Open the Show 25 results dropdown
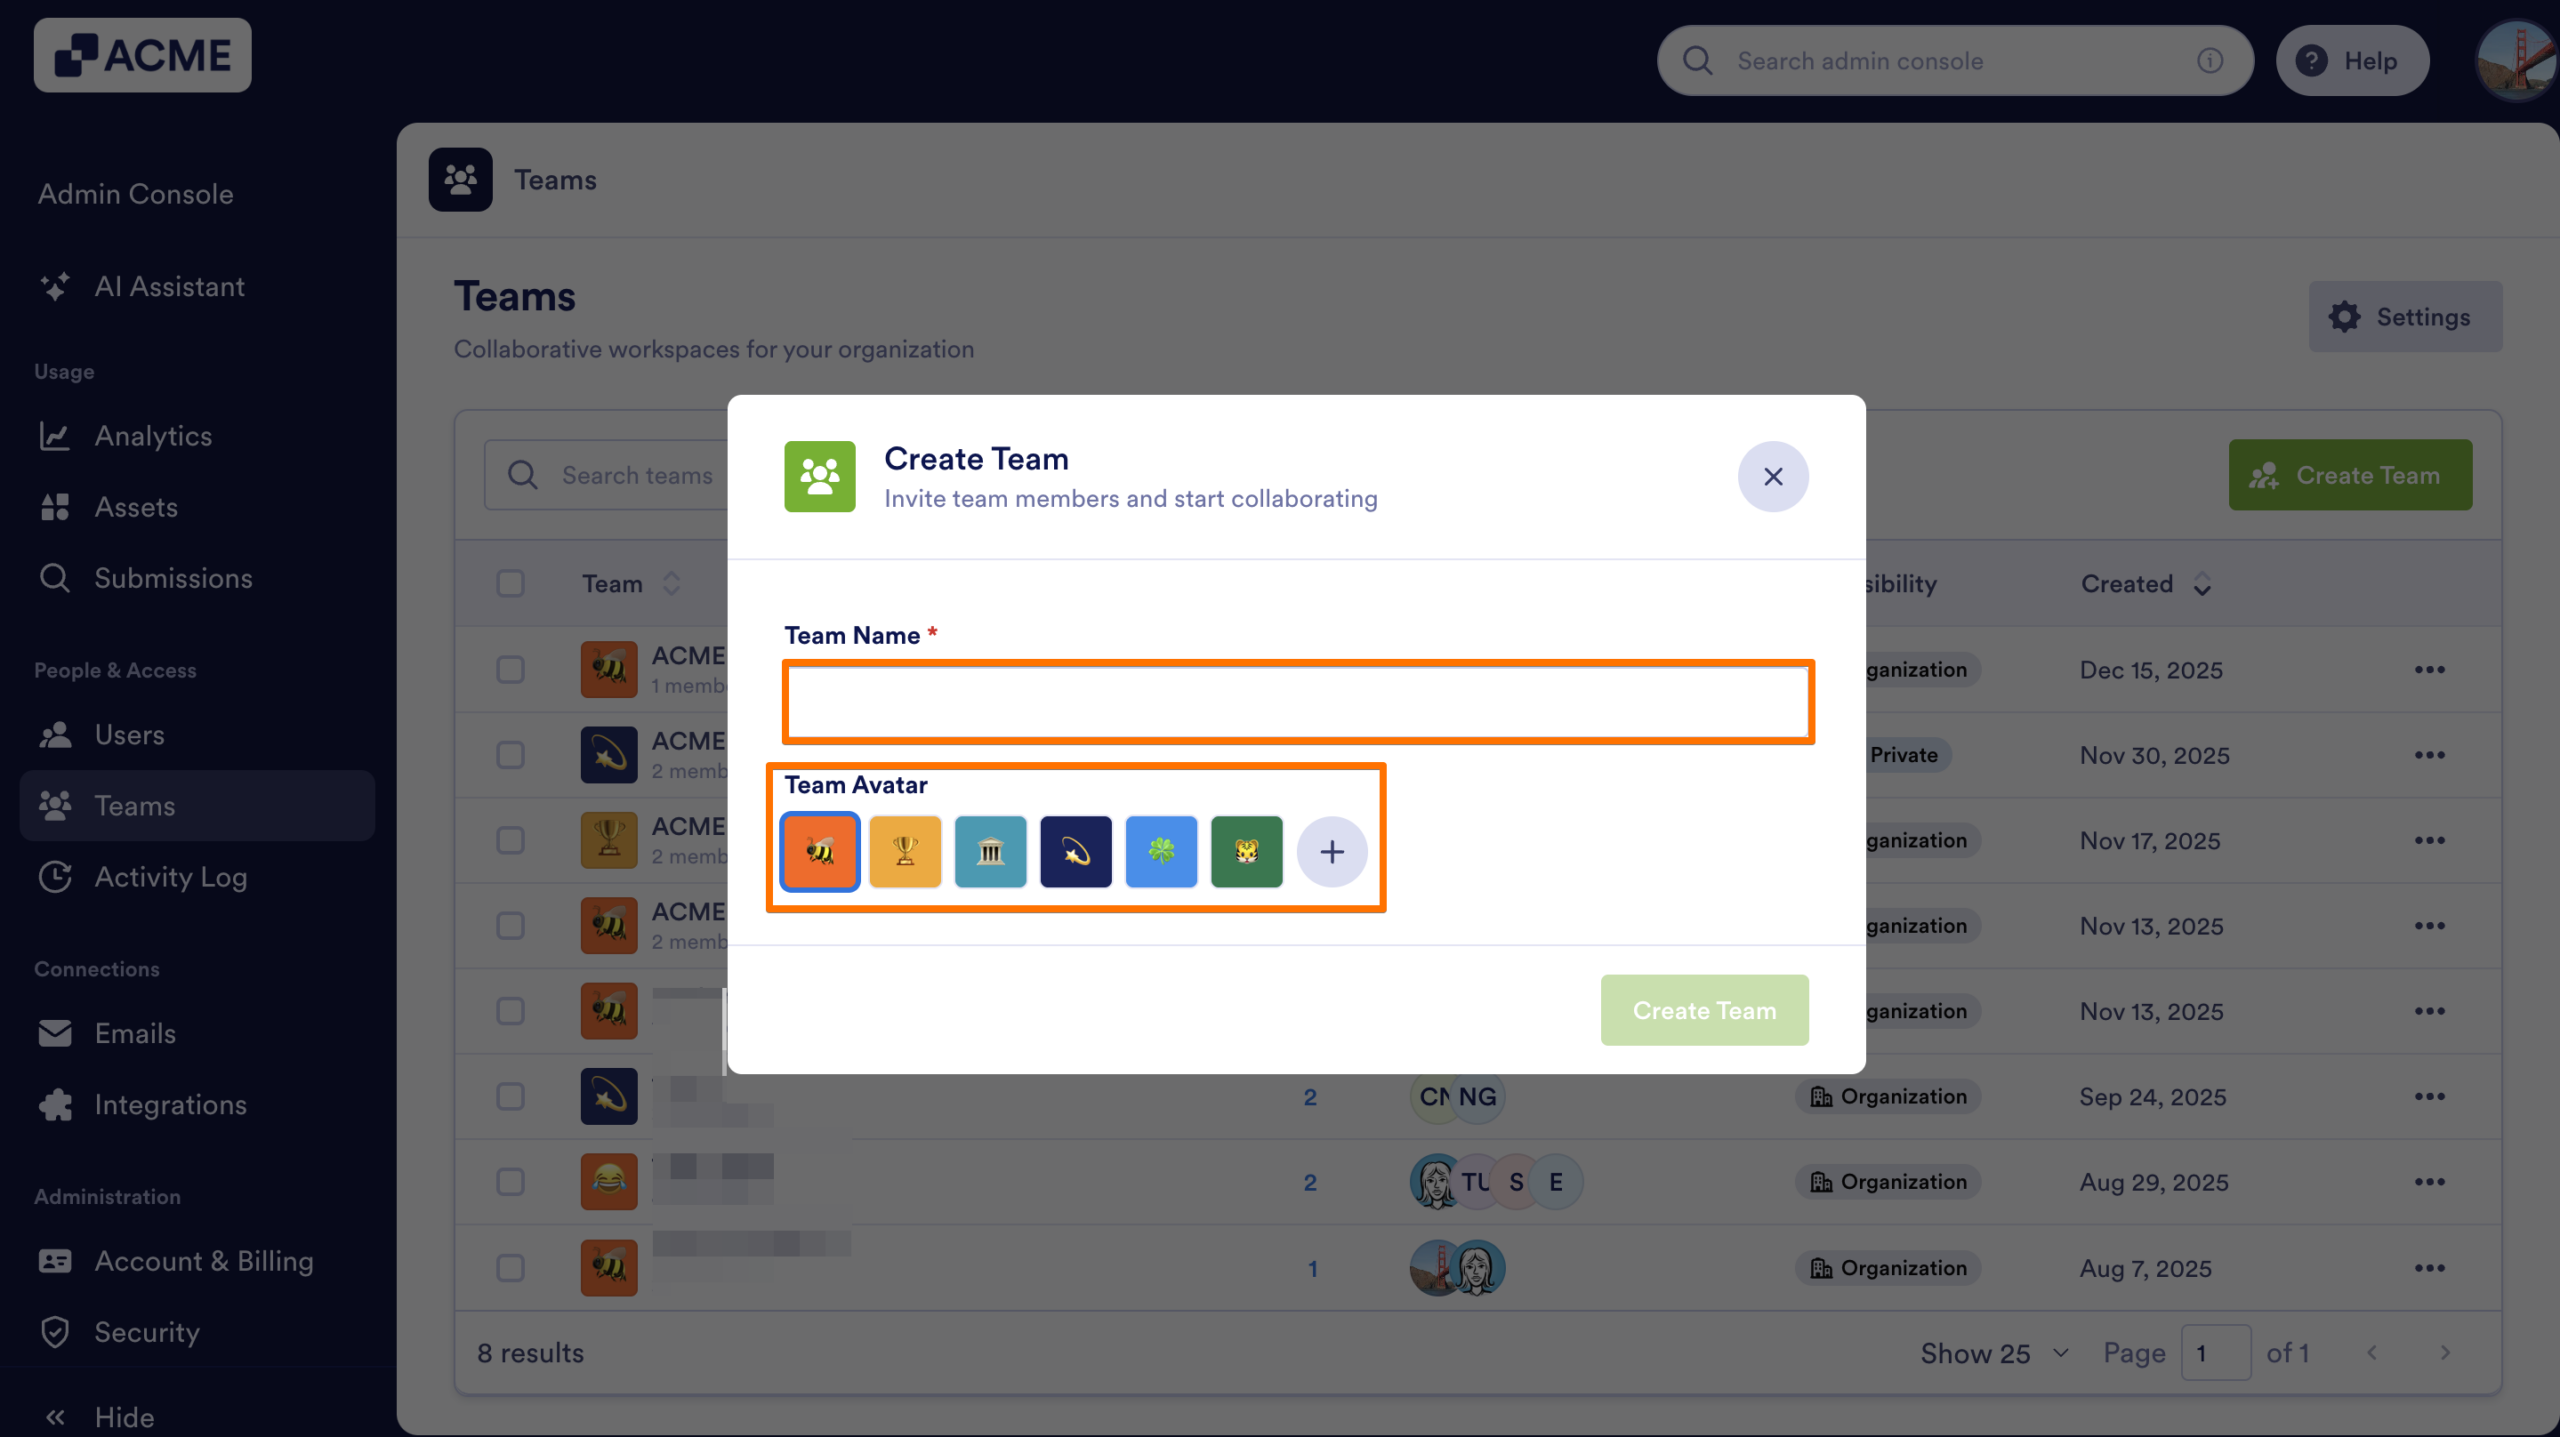The height and width of the screenshot is (1437, 2560). tap(1993, 1352)
